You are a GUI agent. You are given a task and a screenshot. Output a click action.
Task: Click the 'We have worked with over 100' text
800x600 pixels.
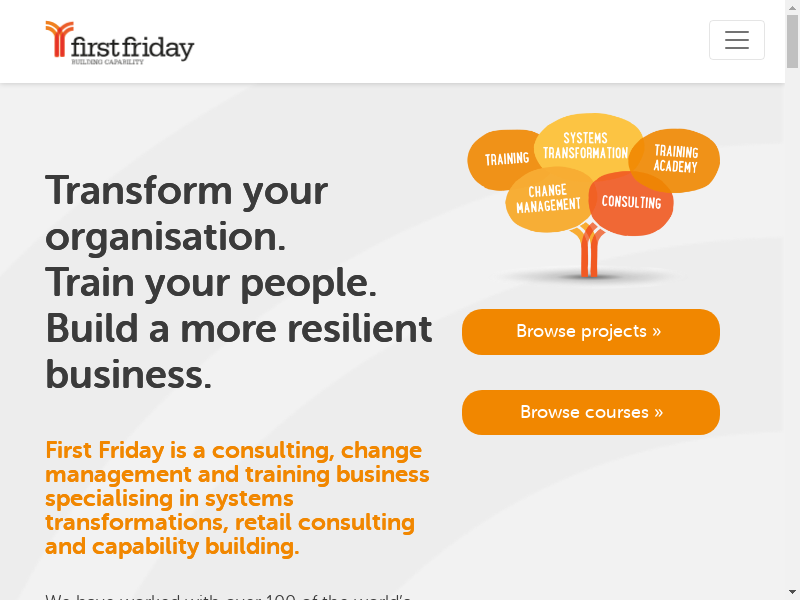click(x=228, y=596)
